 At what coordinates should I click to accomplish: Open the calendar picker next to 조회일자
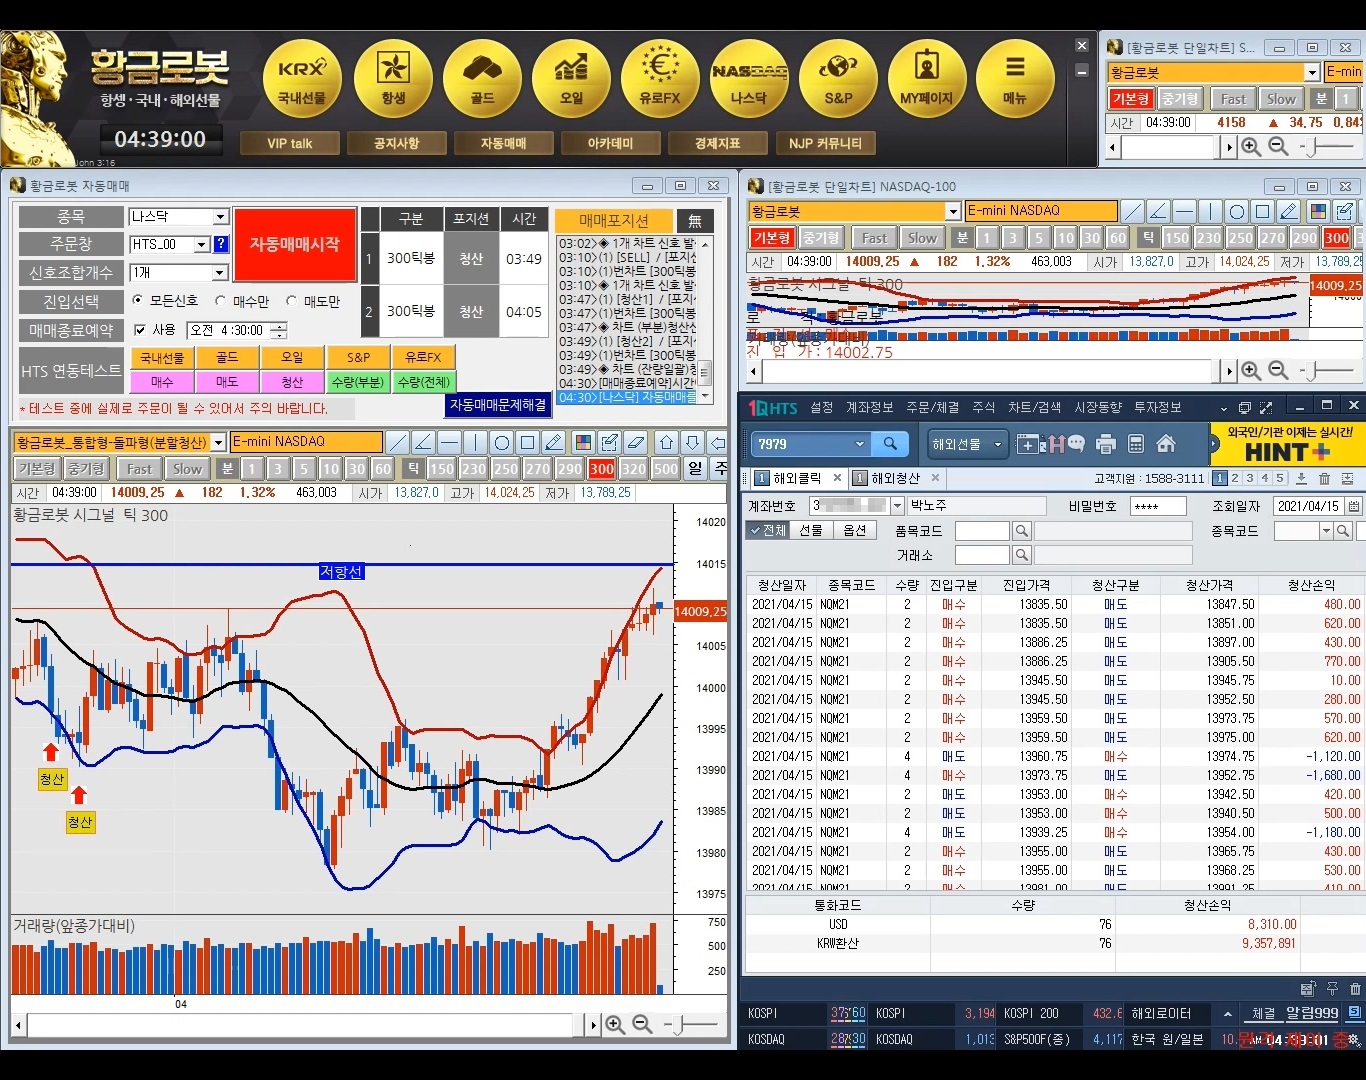click(x=1354, y=506)
